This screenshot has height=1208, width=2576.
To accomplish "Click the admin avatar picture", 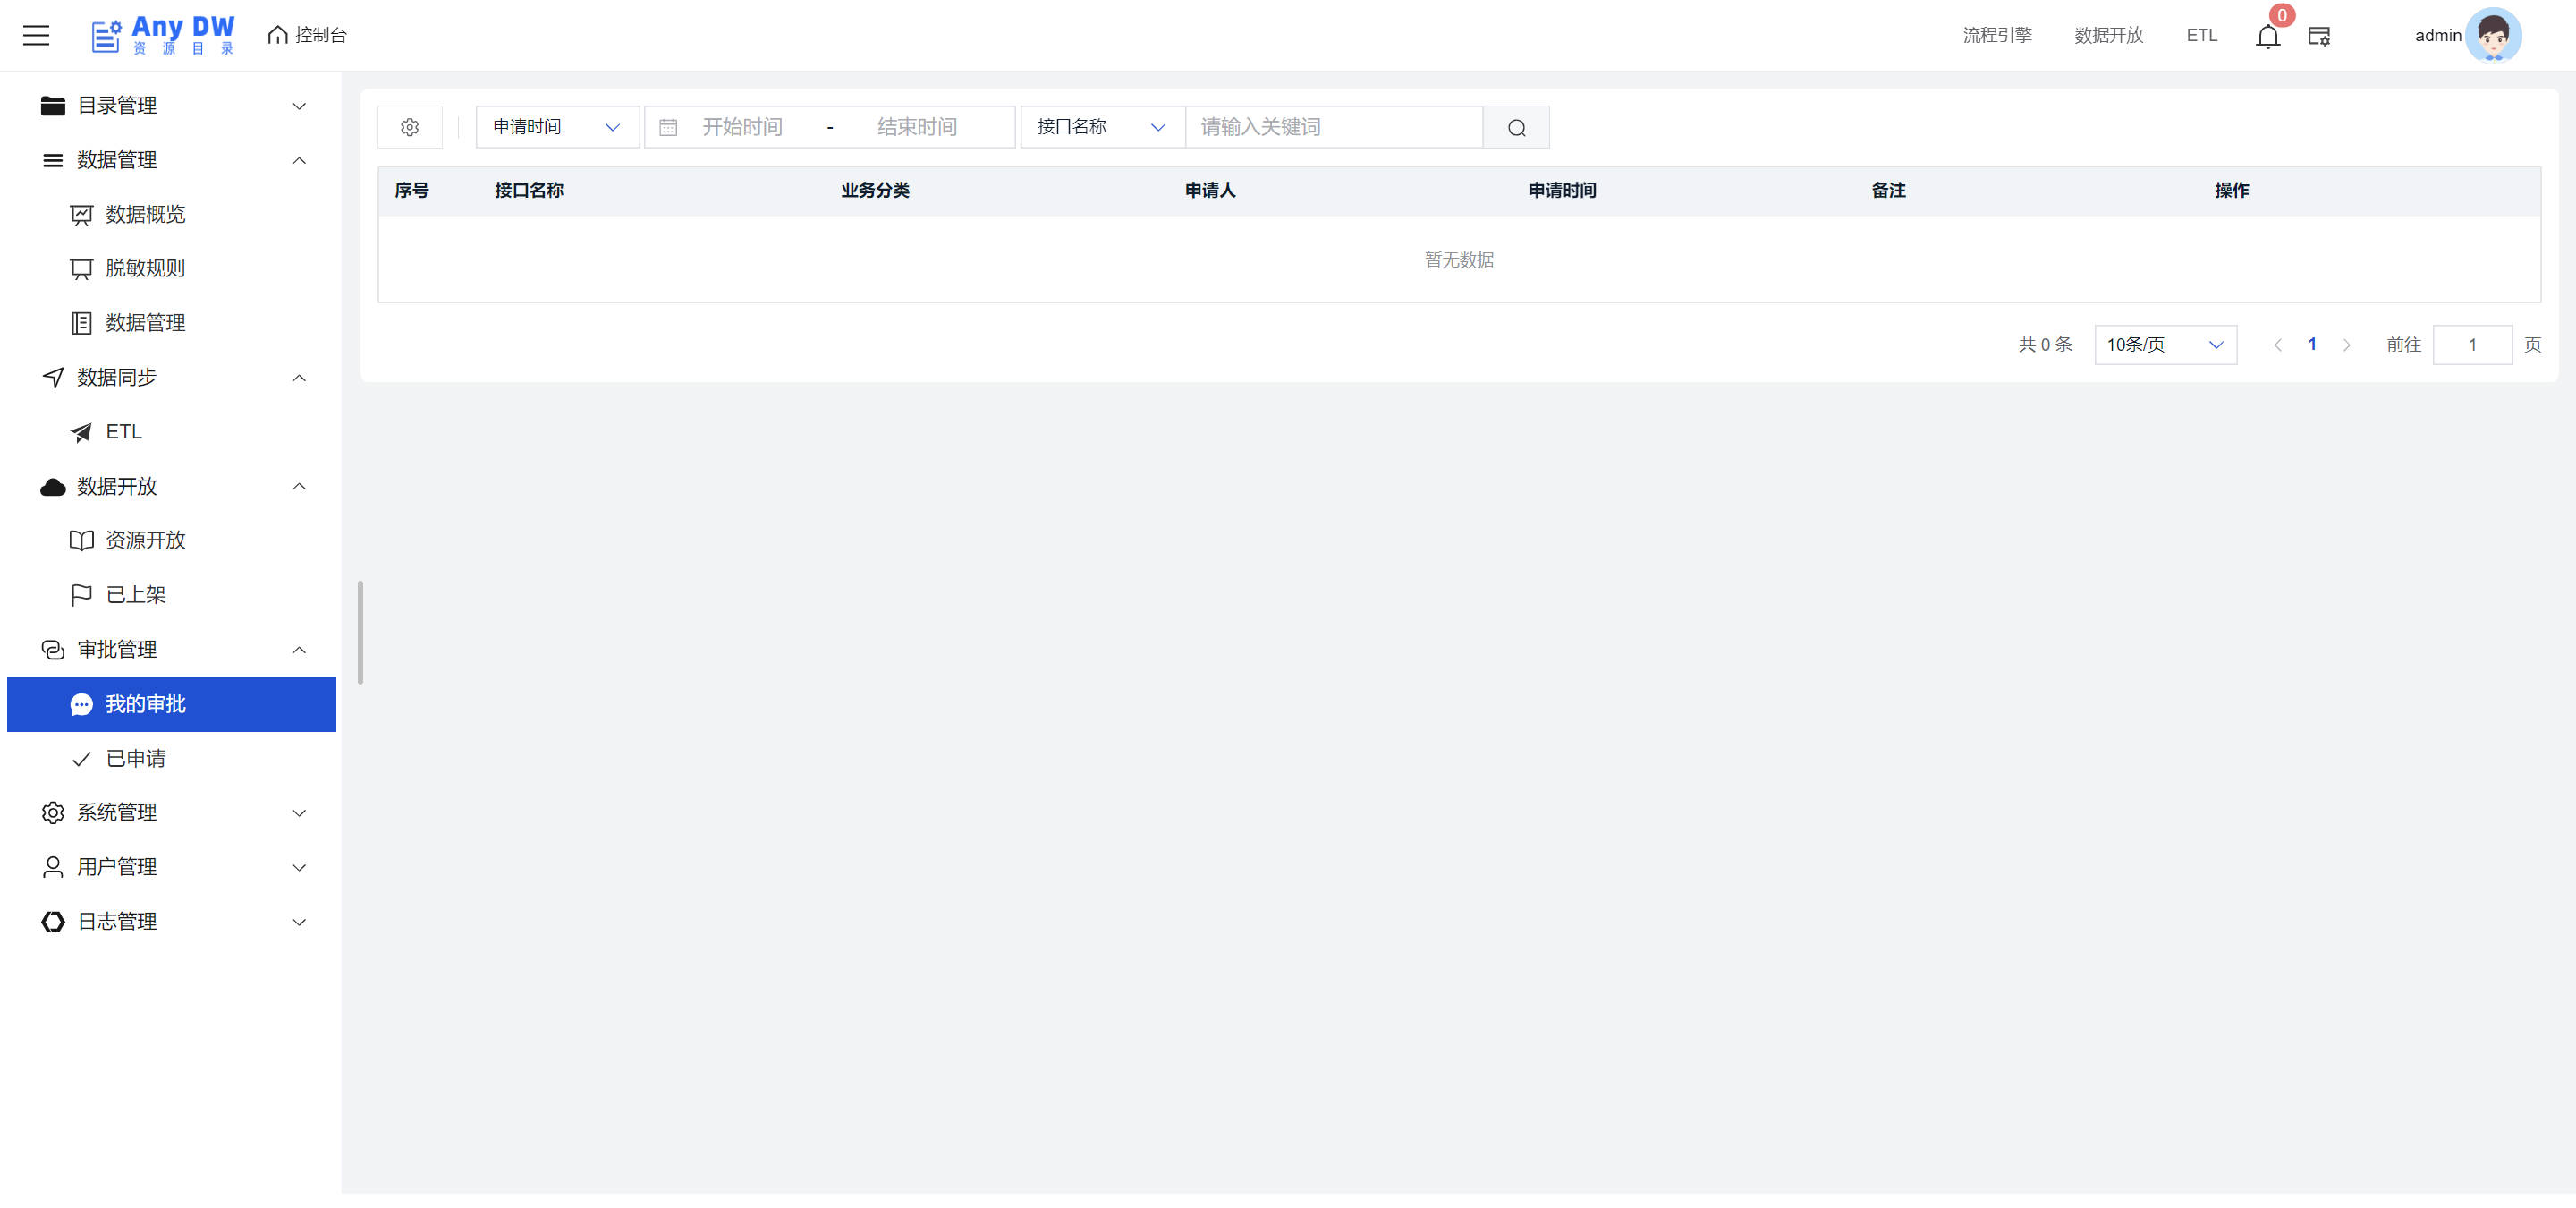I will pos(2492,35).
